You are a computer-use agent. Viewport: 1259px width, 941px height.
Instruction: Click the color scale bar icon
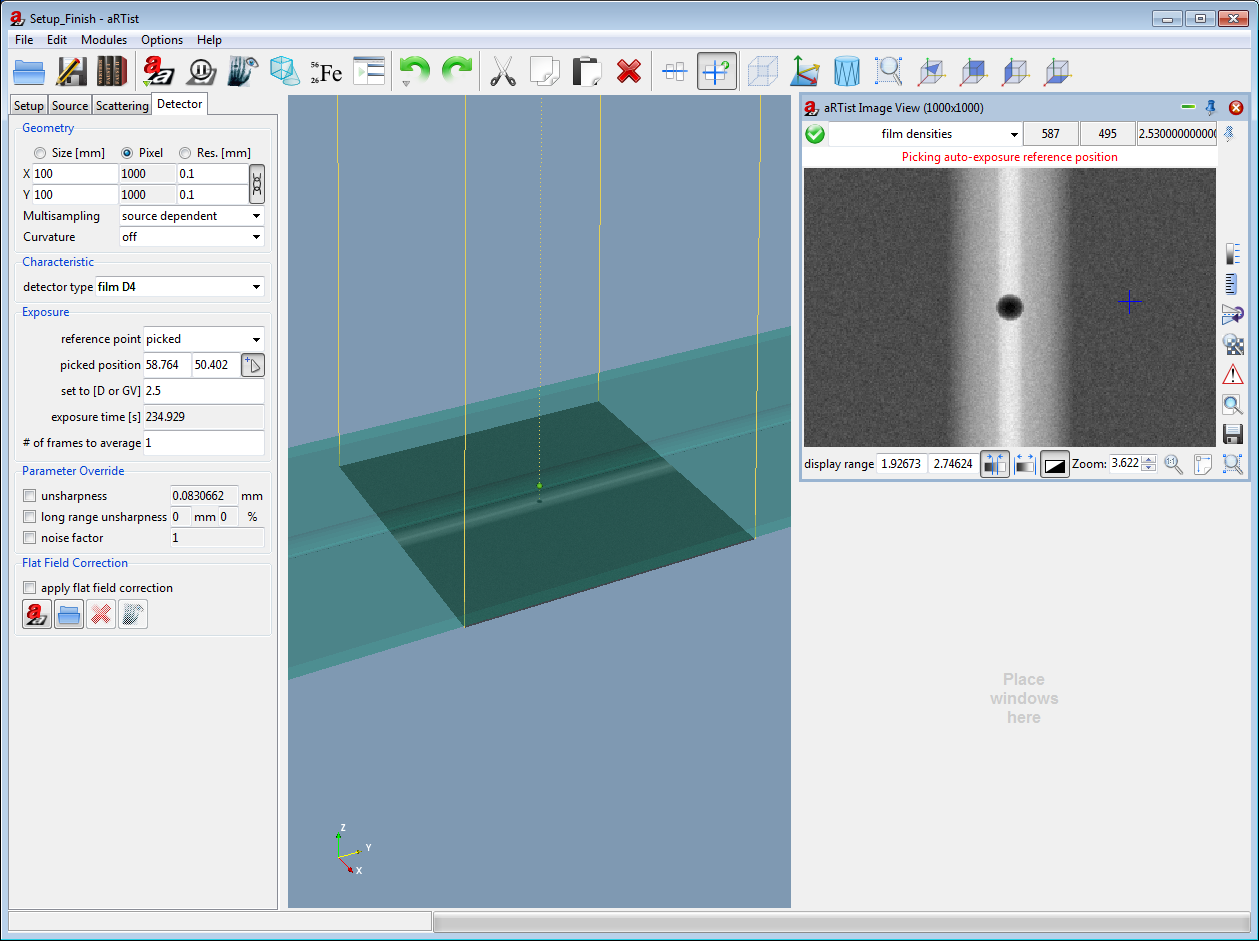click(1233, 253)
